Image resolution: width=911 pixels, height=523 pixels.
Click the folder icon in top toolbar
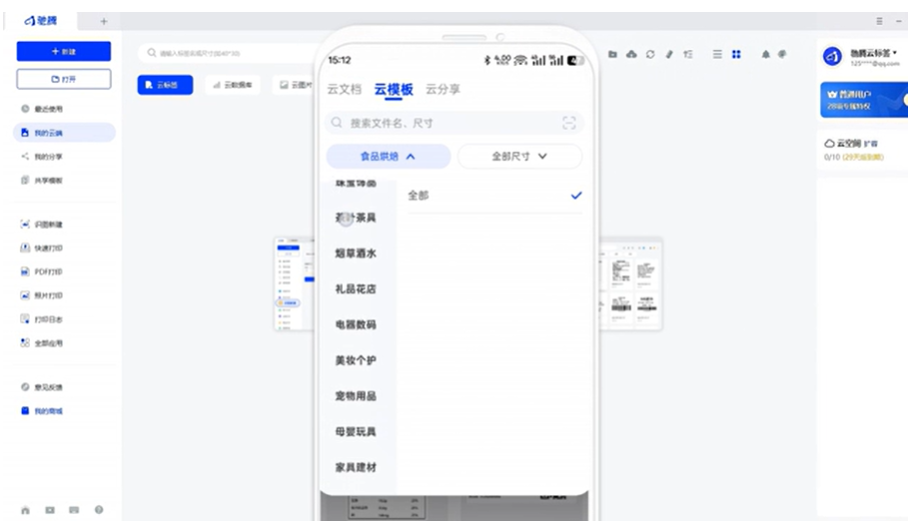tap(612, 54)
